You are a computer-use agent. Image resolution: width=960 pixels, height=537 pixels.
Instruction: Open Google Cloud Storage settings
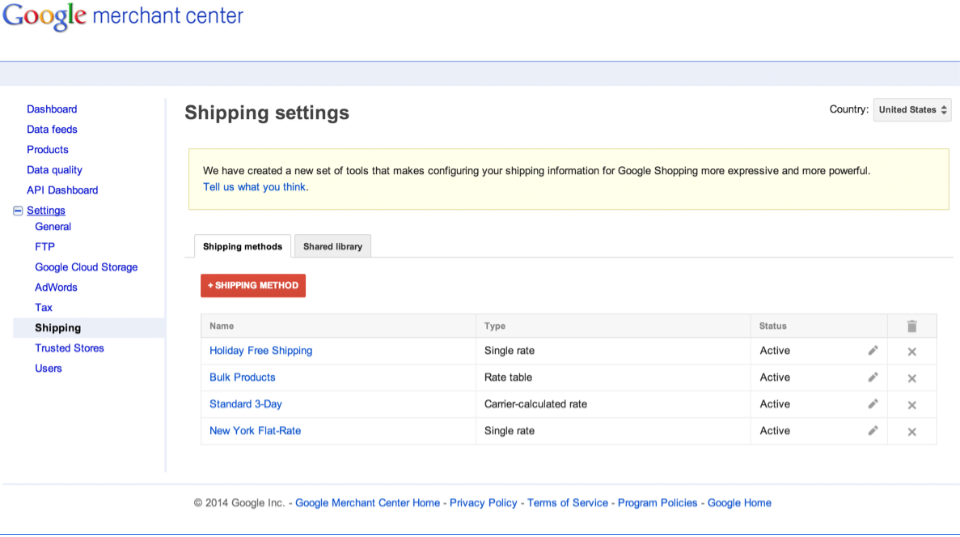click(x=86, y=267)
